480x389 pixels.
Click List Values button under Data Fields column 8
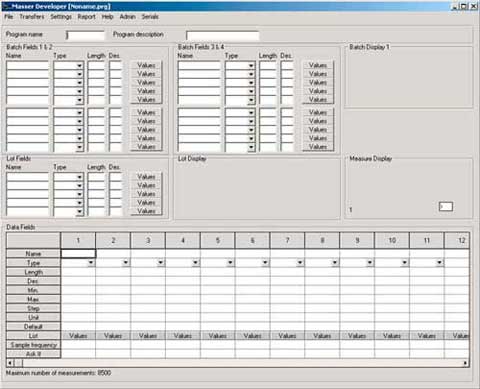322,336
